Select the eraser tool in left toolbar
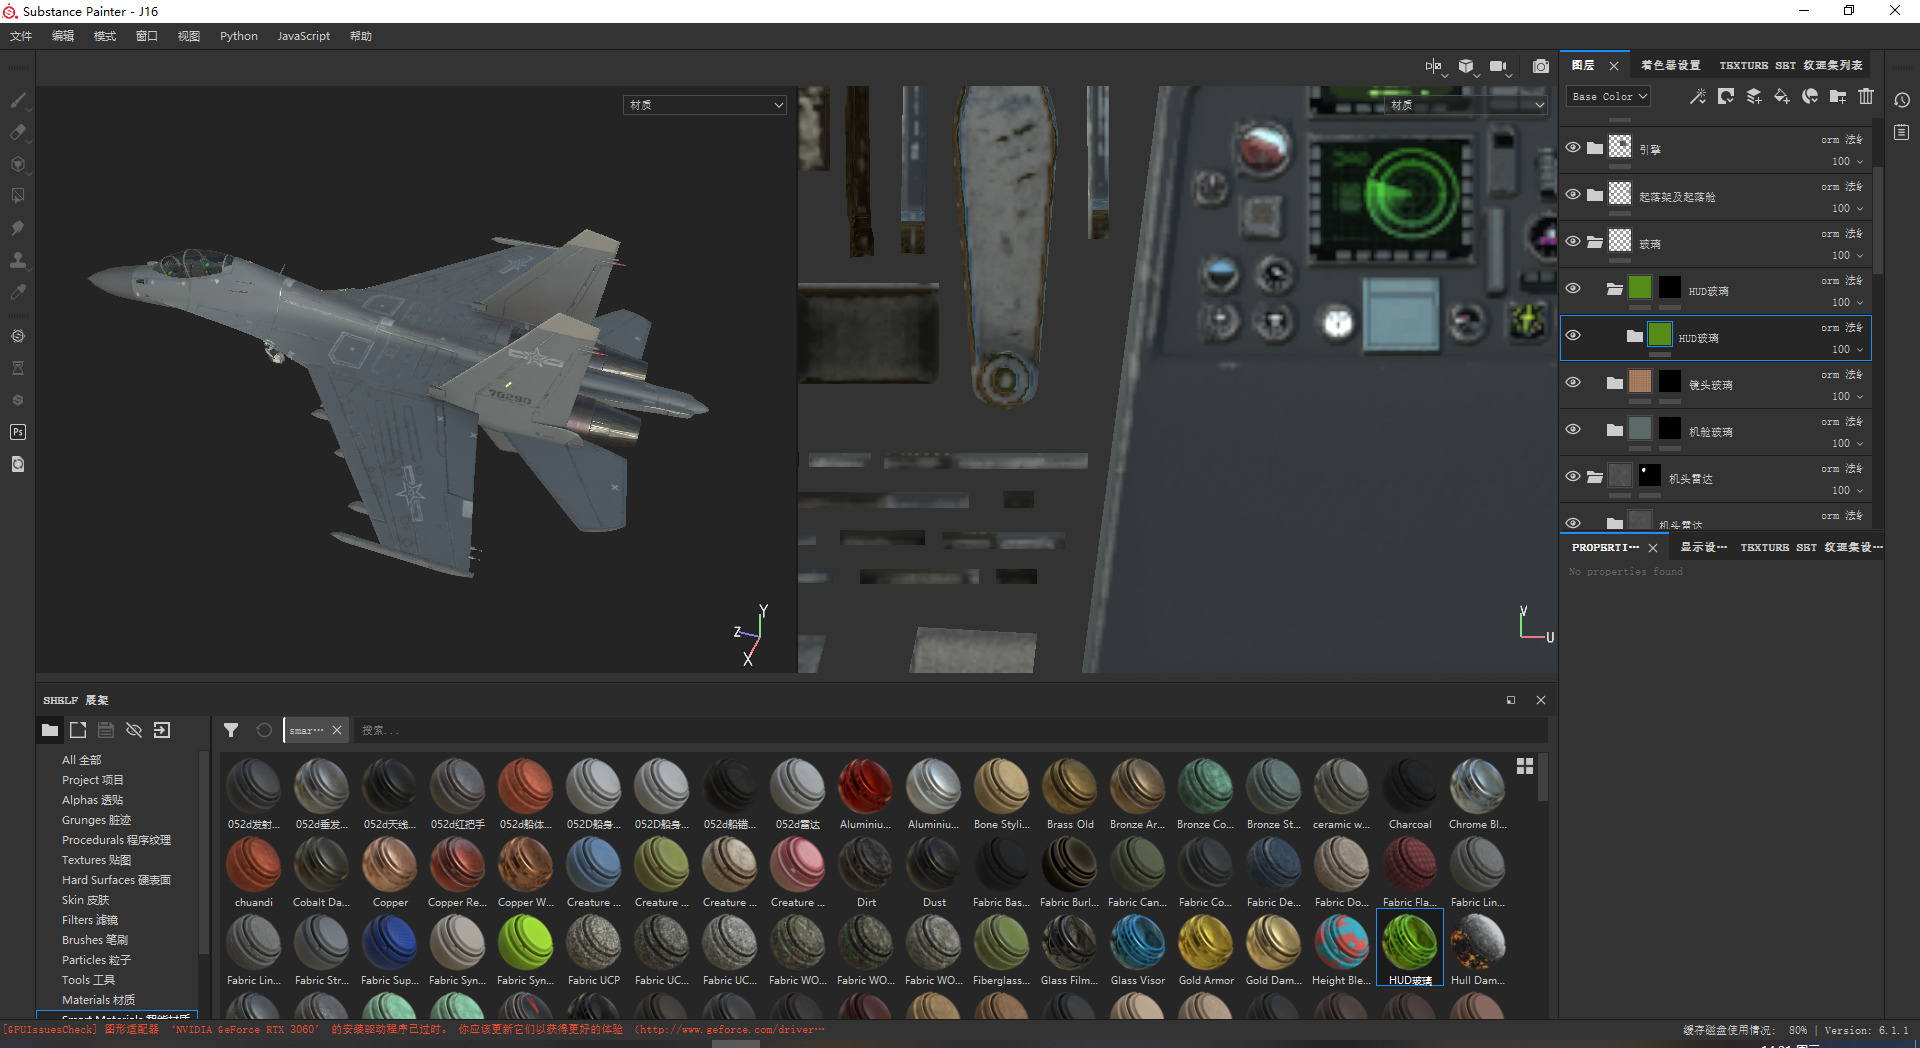The image size is (1920, 1048). pyautogui.click(x=18, y=132)
